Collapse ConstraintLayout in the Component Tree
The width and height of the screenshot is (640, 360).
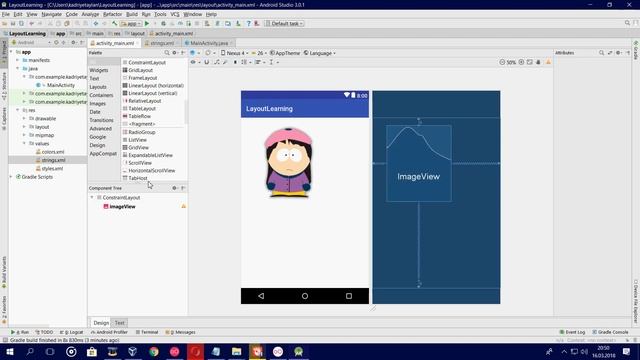(92, 198)
